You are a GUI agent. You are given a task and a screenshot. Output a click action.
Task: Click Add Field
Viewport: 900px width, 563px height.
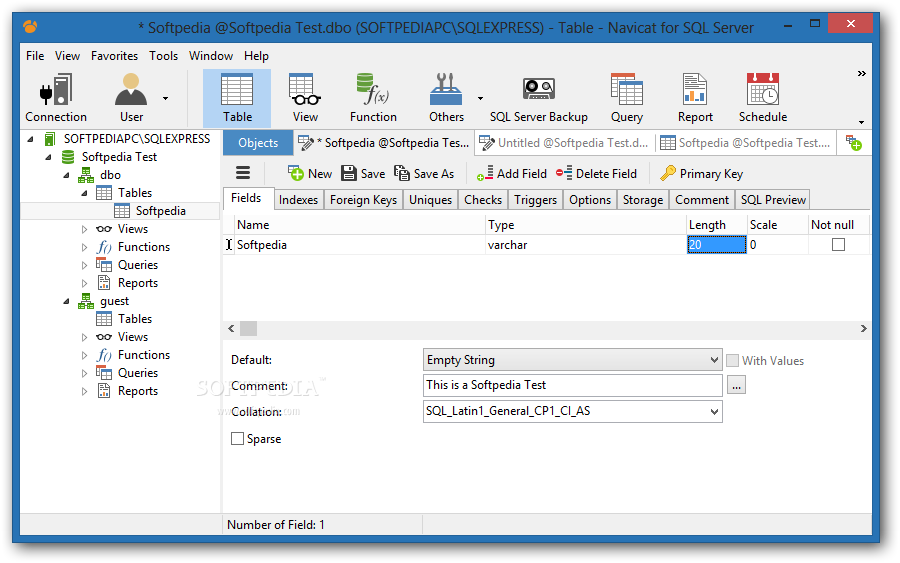(x=511, y=173)
